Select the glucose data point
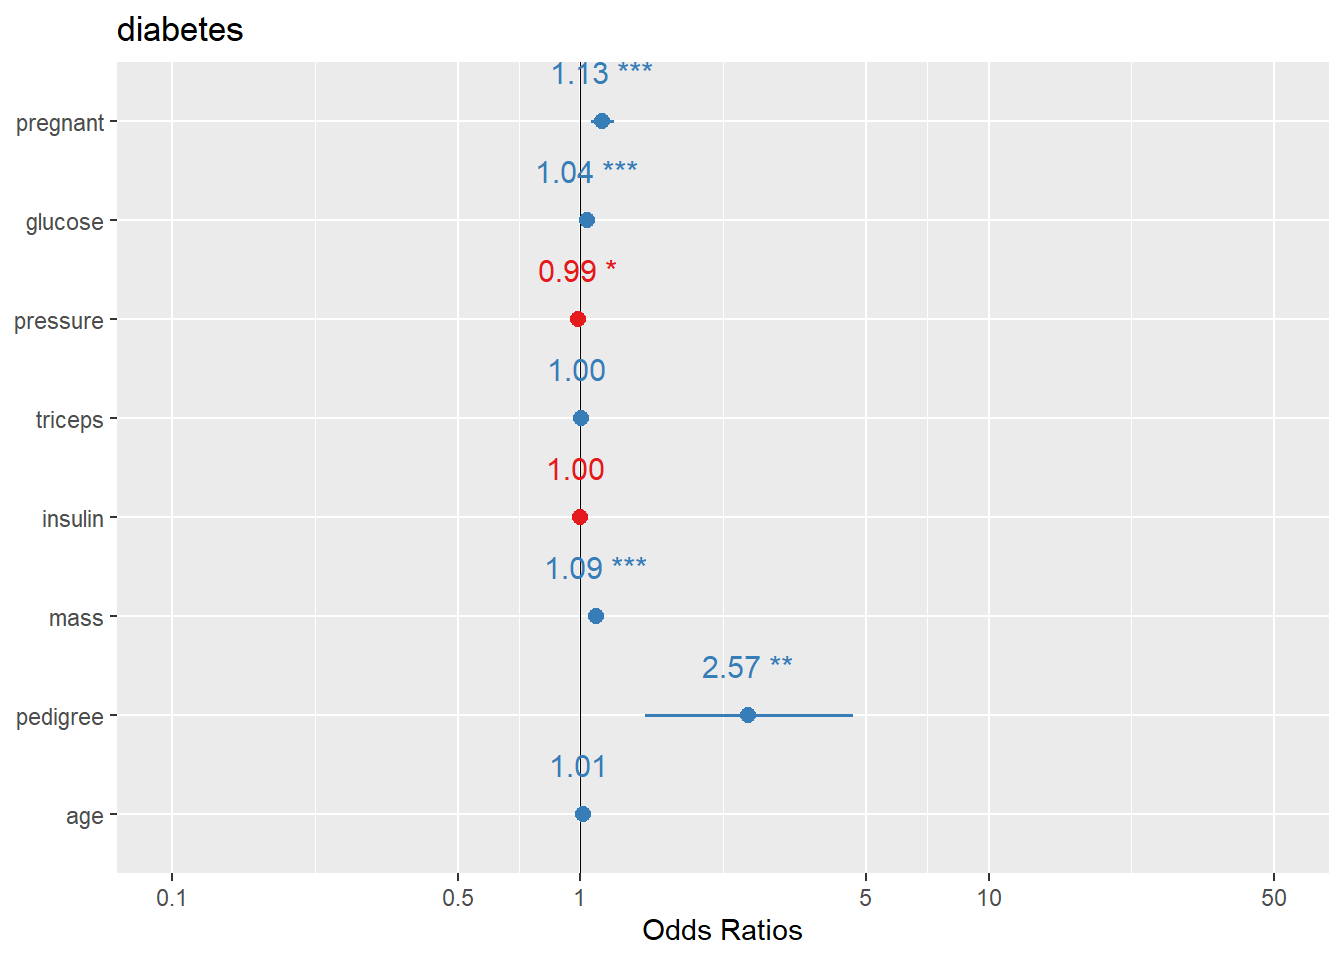 point(587,220)
